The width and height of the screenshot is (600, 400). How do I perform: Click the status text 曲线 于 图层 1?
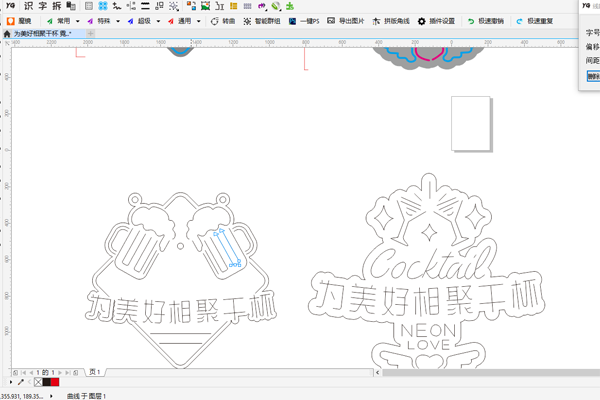coord(86,396)
